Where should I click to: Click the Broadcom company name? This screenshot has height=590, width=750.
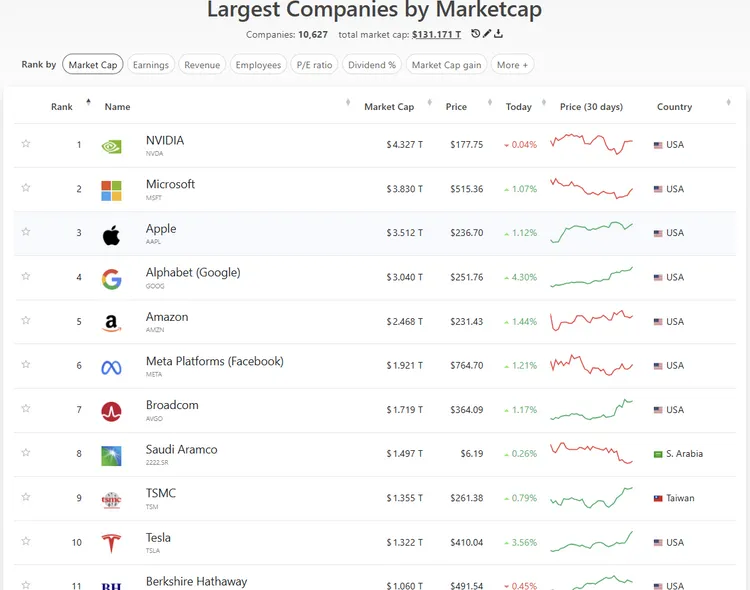click(172, 405)
